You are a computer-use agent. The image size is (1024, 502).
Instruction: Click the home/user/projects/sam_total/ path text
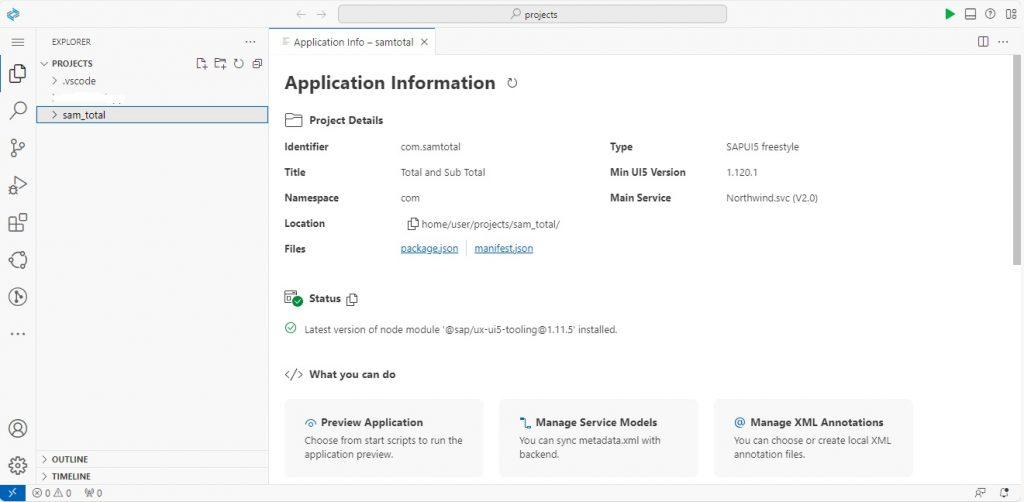pyautogui.click(x=490, y=224)
